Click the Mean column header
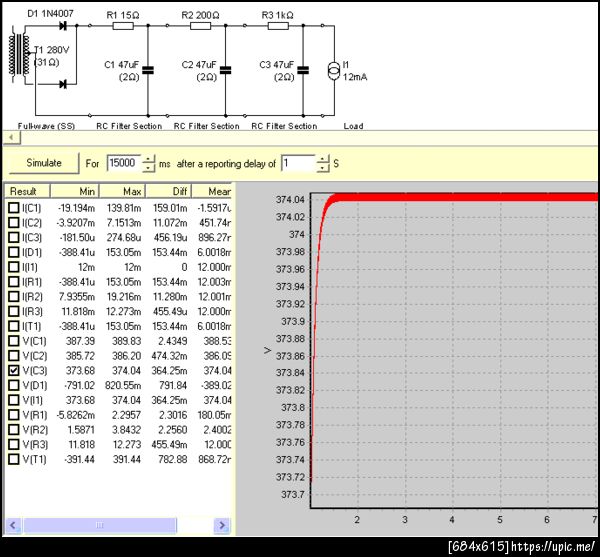This screenshot has width=600, height=557. tap(212, 191)
